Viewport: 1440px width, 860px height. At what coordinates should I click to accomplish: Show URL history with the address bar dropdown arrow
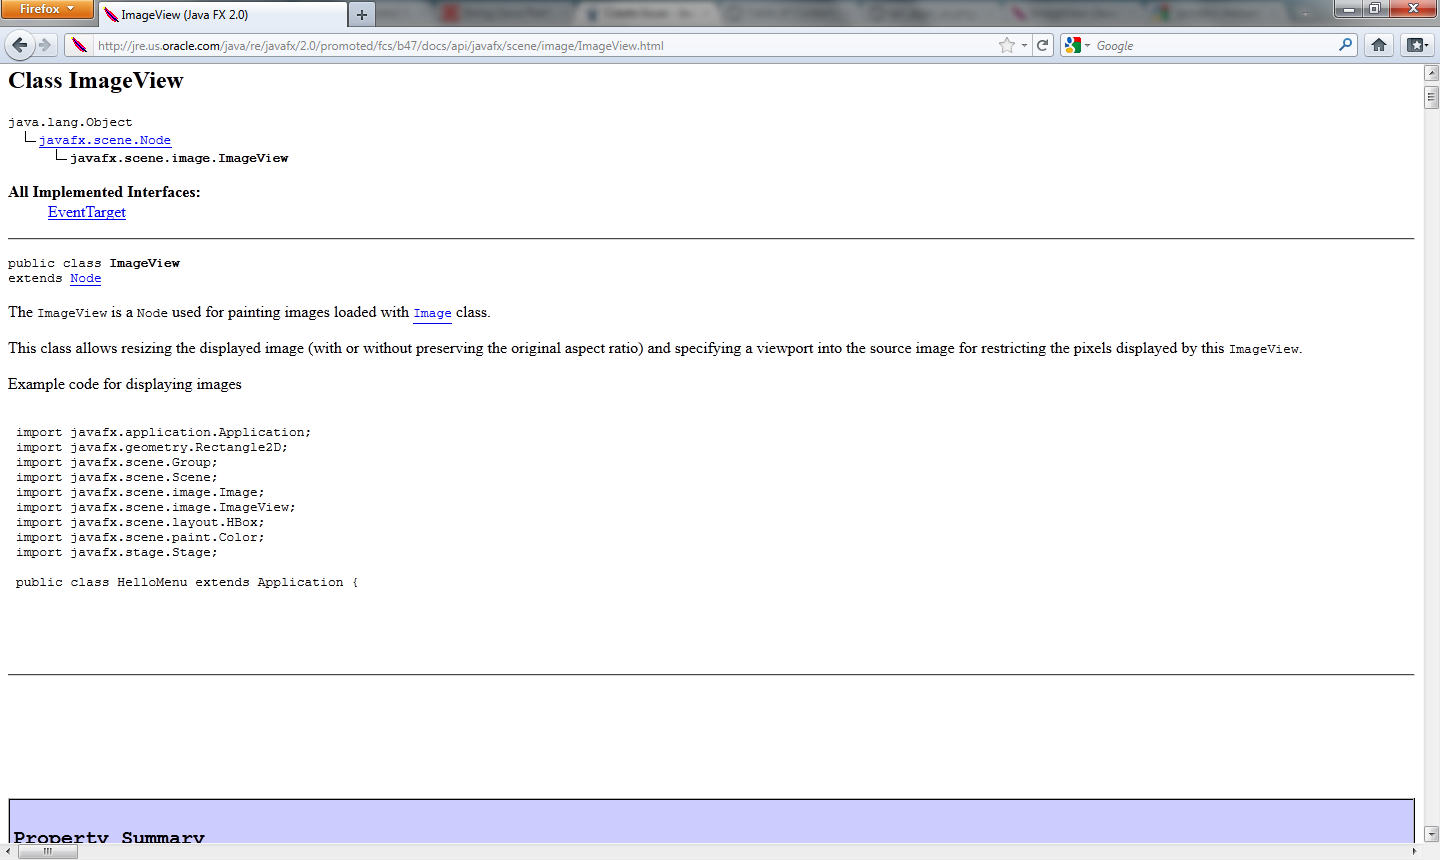(1024, 45)
